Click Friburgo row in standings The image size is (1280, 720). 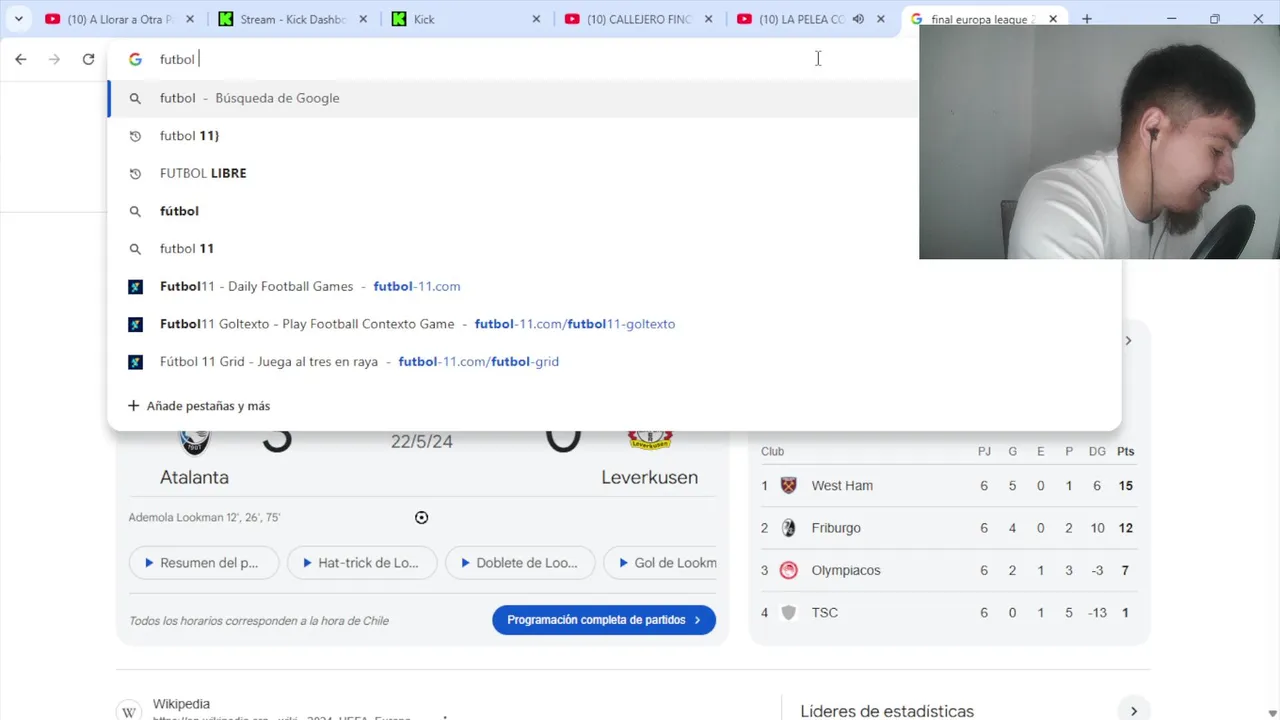(x=949, y=528)
